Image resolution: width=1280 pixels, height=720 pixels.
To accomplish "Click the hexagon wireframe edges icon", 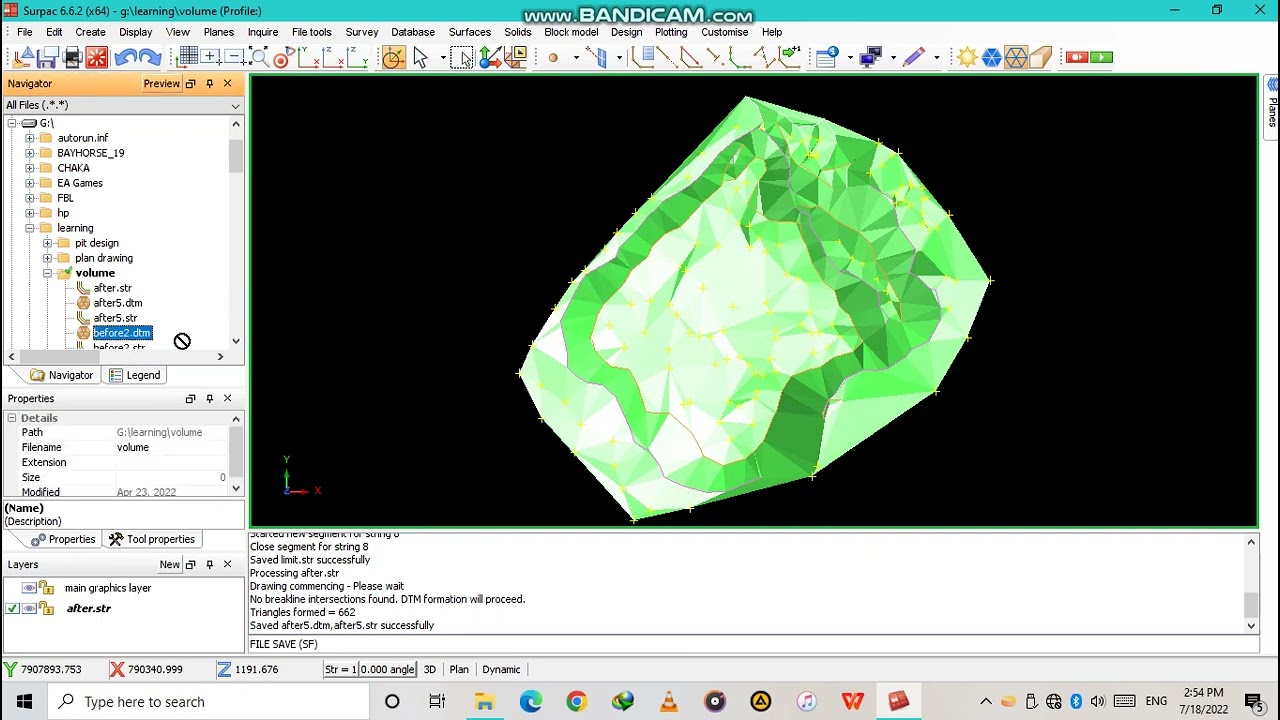I will [x=1015, y=57].
